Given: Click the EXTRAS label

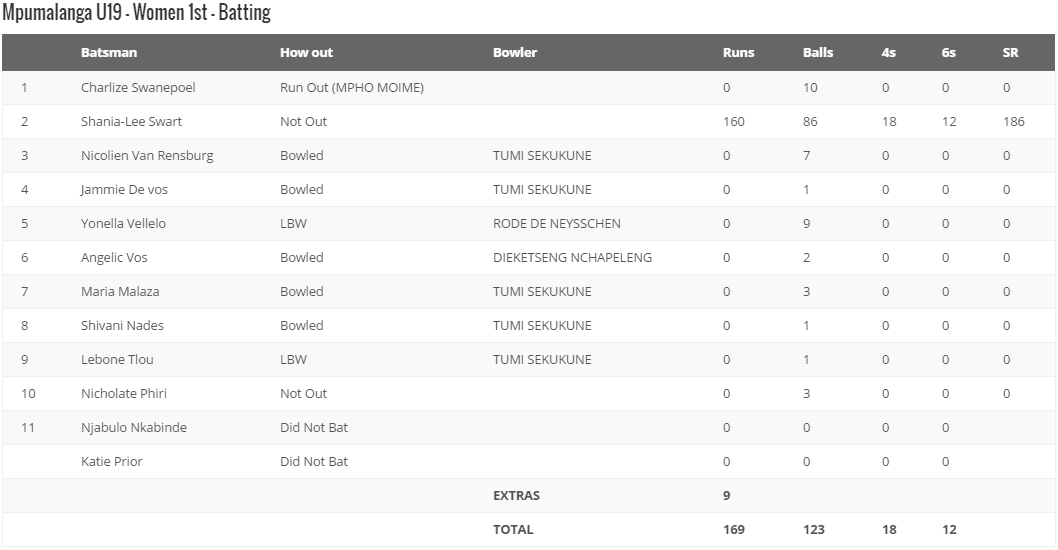Looking at the screenshot, I should [516, 496].
